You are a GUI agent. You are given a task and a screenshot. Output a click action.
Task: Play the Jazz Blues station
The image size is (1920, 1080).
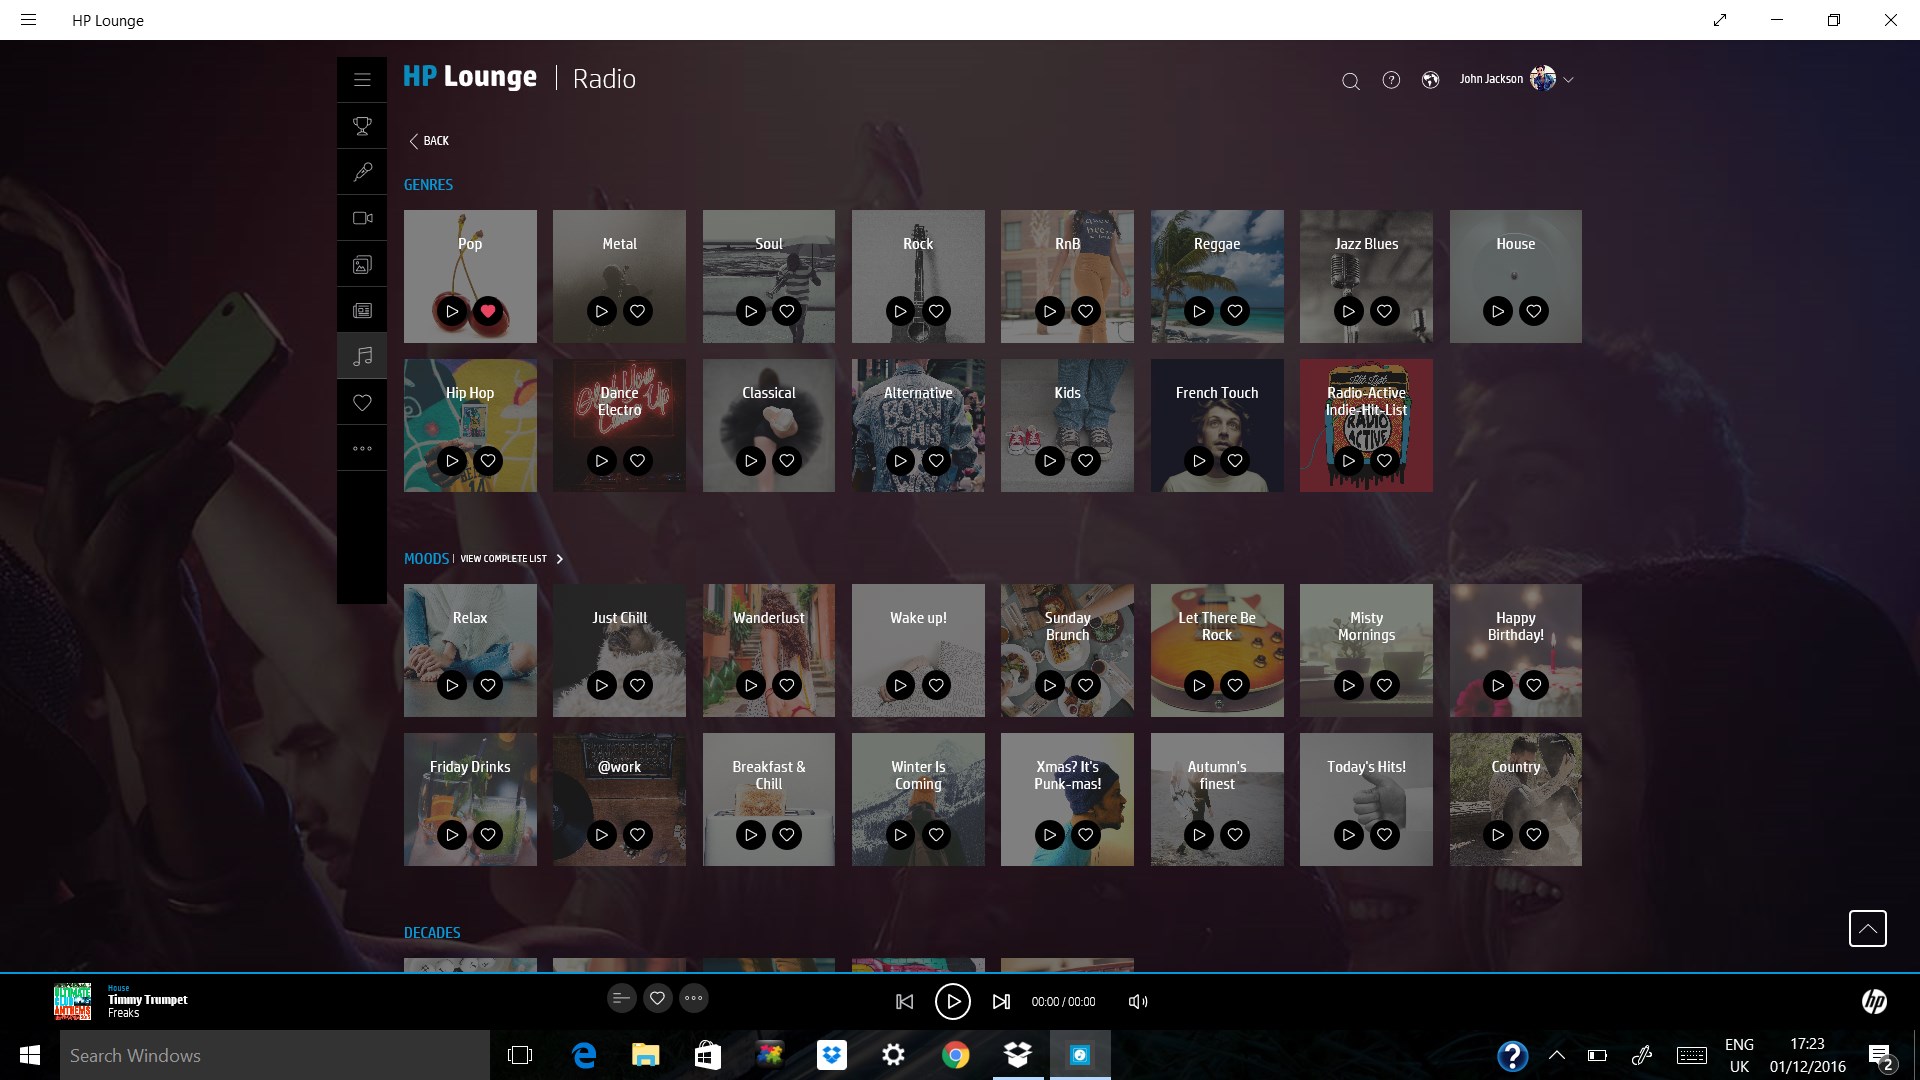pos(1348,311)
